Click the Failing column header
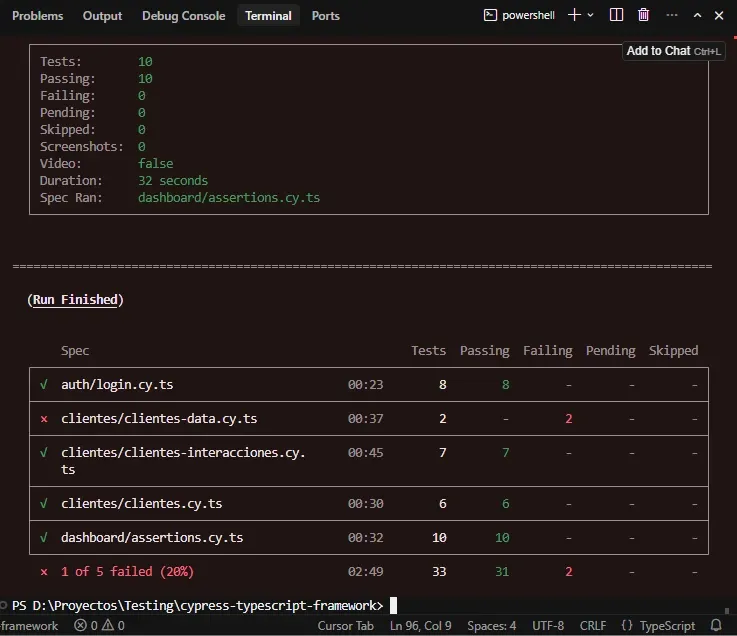This screenshot has height=636, width=737. pyautogui.click(x=548, y=351)
